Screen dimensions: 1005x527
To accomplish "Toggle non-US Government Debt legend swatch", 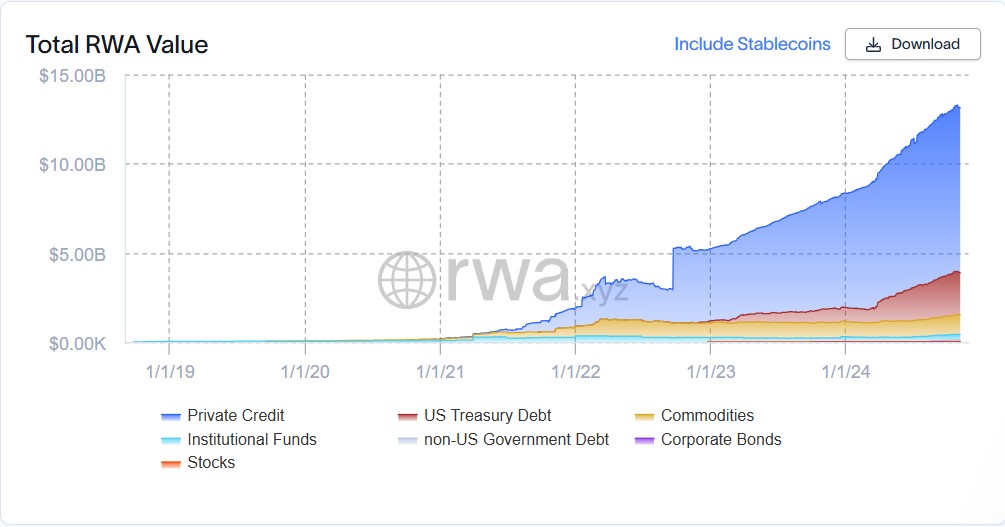I will 407,440.
